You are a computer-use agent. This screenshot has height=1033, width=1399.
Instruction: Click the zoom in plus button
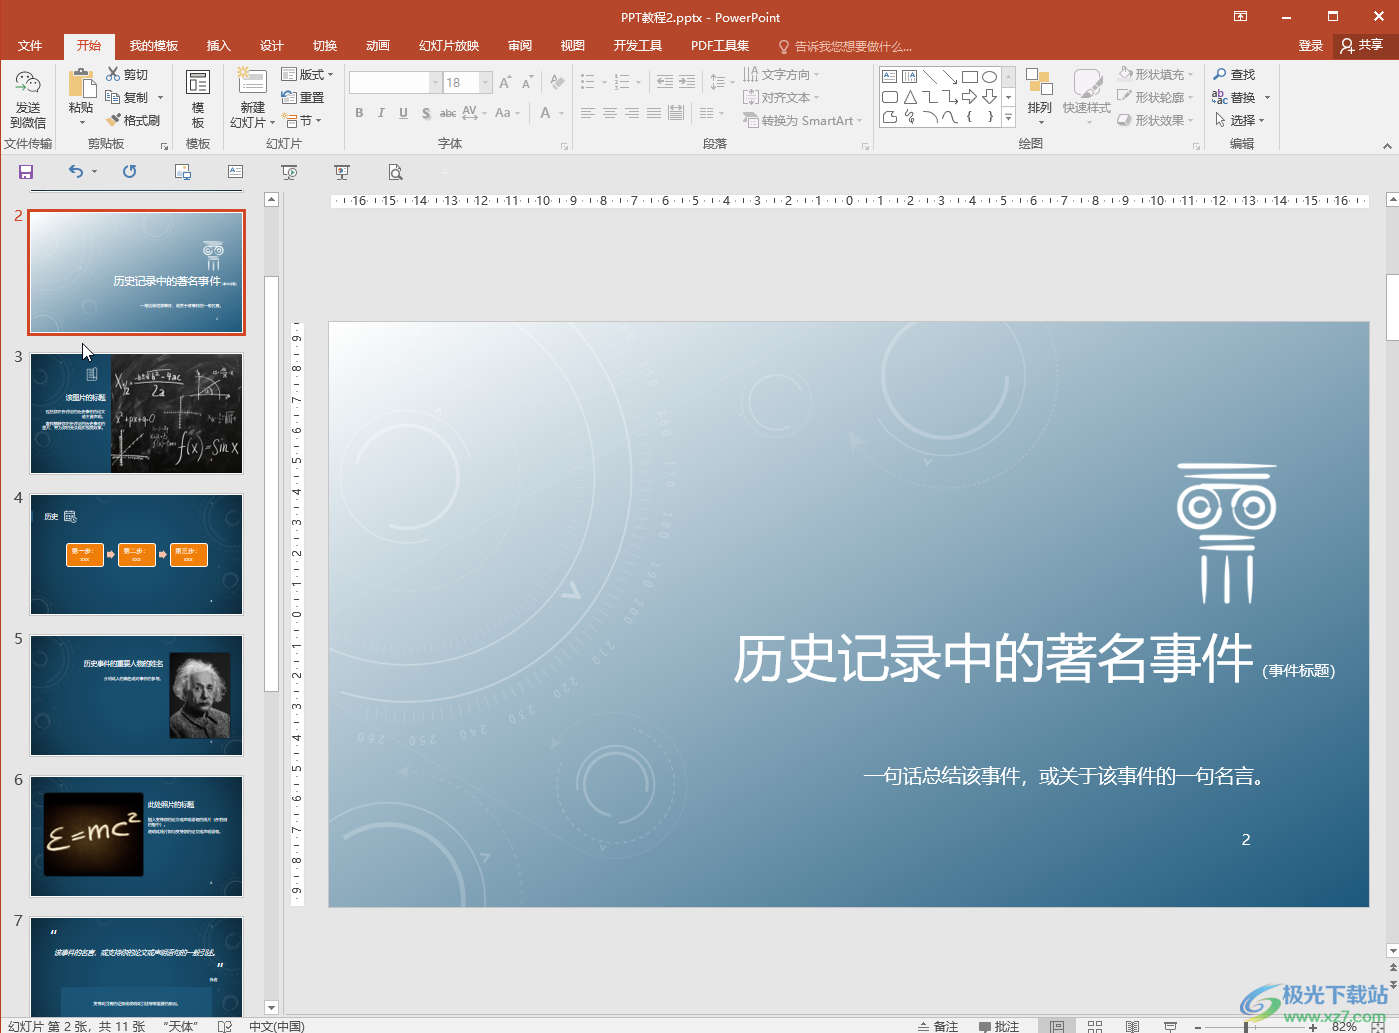pyautogui.click(x=1314, y=1026)
